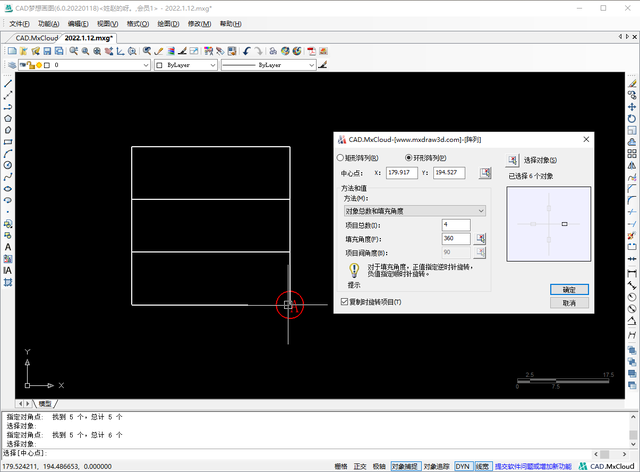Image resolution: width=640 pixels, height=472 pixels.
Task: Select the Rotate tool in right toolbar
Action: (x=632, y=118)
